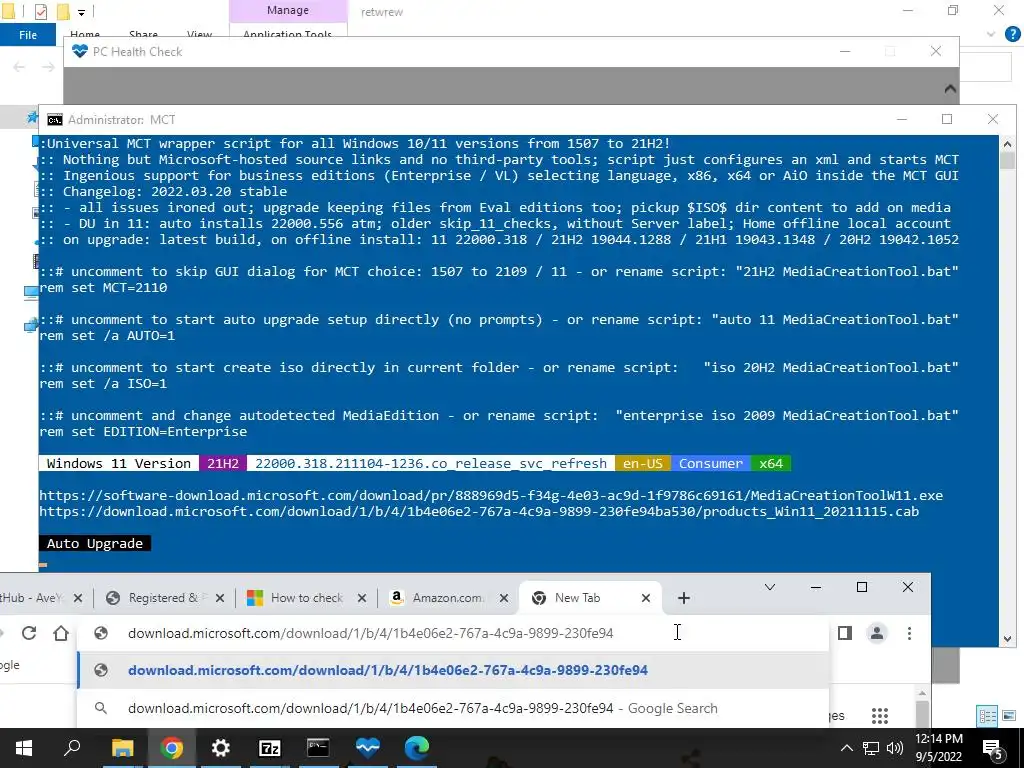Open notification center icon
1024x768 pixels.
click(993, 749)
